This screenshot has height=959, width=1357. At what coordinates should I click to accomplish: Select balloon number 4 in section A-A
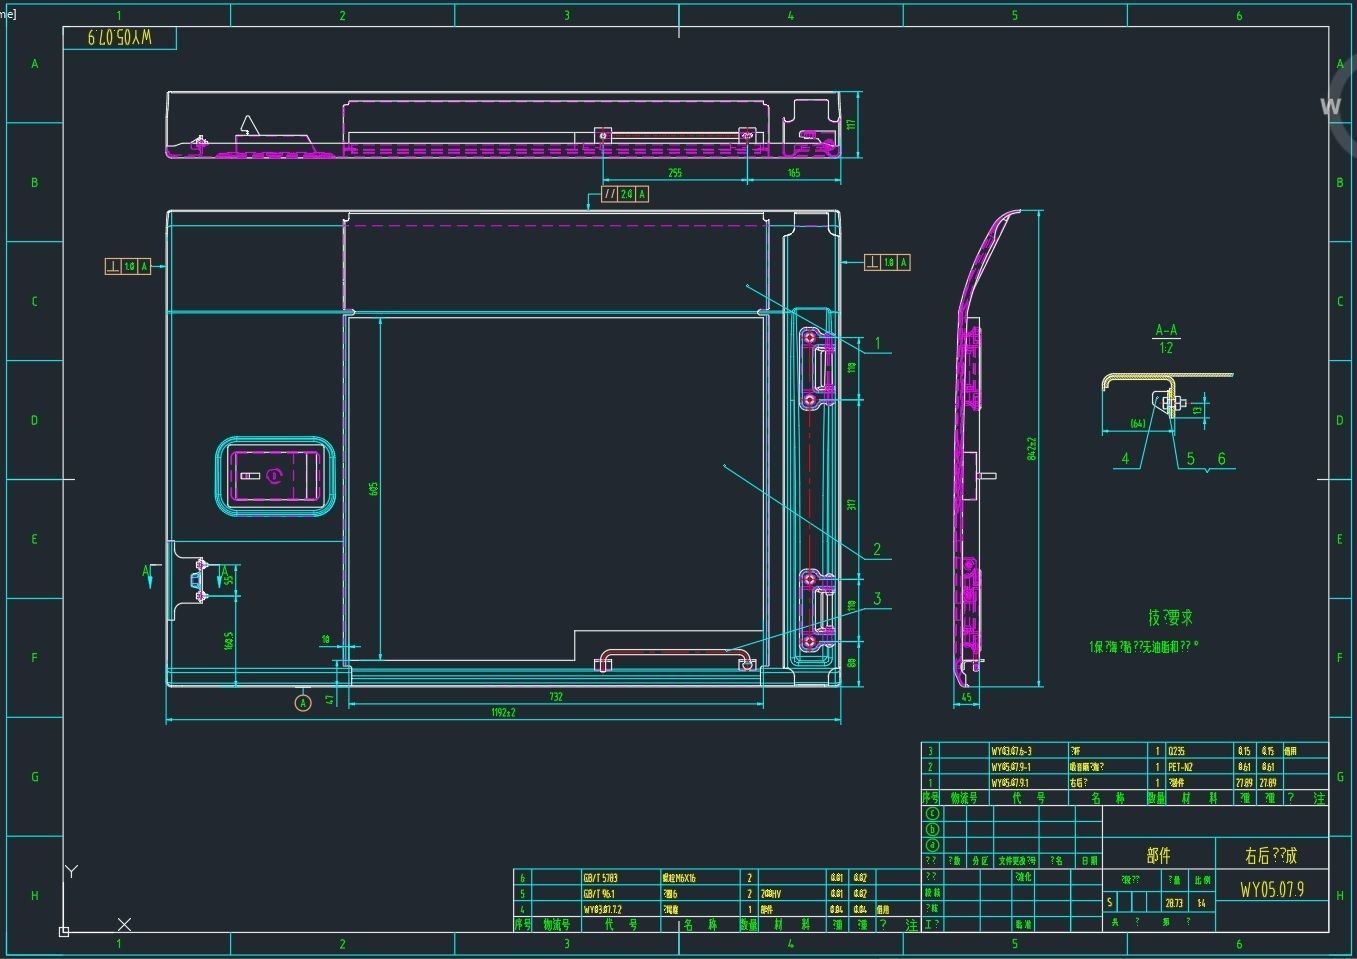pyautogui.click(x=1125, y=459)
